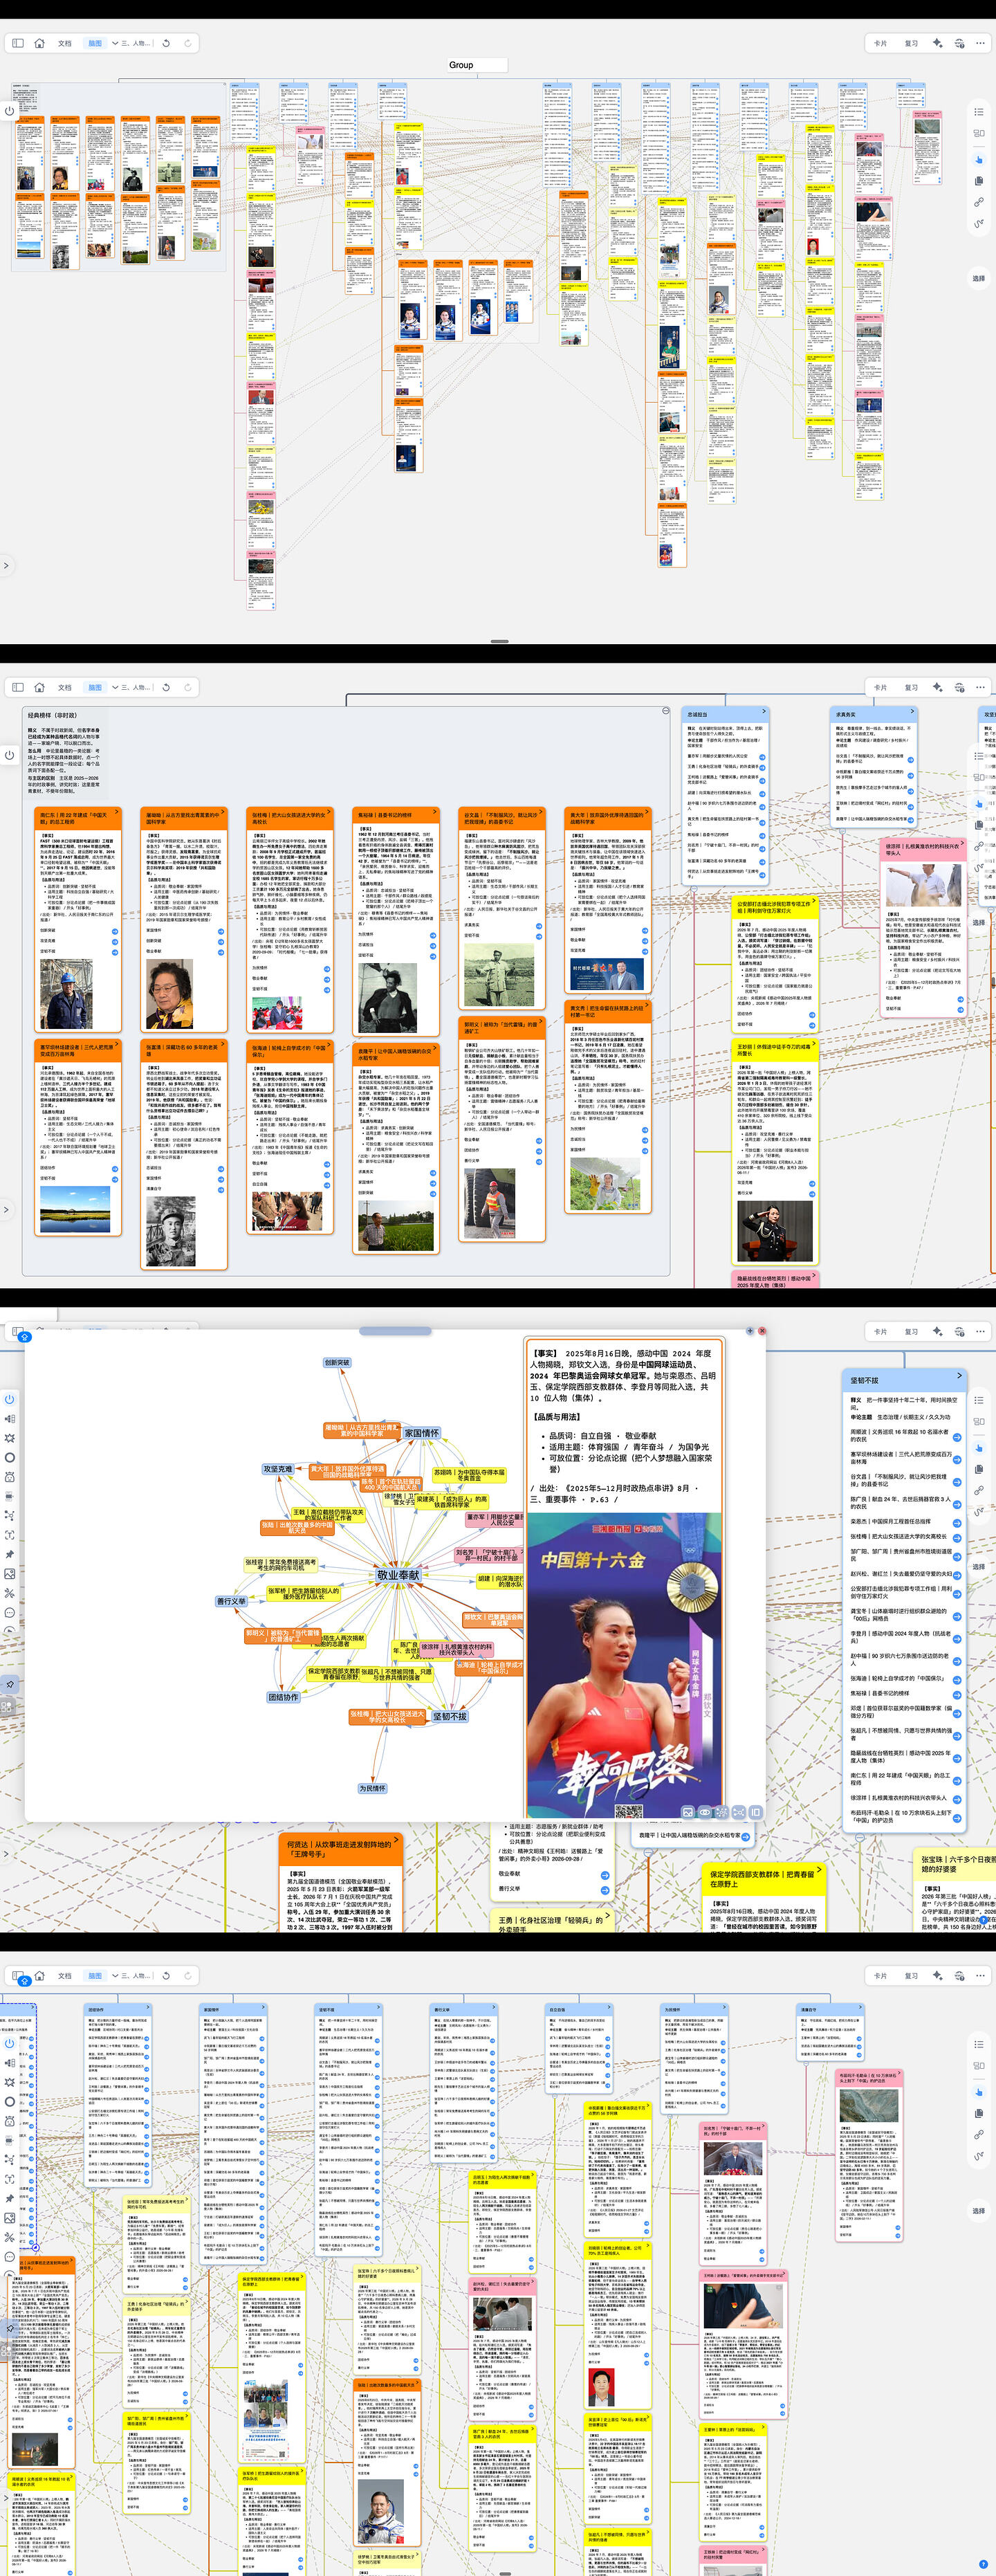The width and height of the screenshot is (996, 2576).
Task: Open the 脑图 tab in bottom capture toolbar
Action: click(x=95, y=1975)
